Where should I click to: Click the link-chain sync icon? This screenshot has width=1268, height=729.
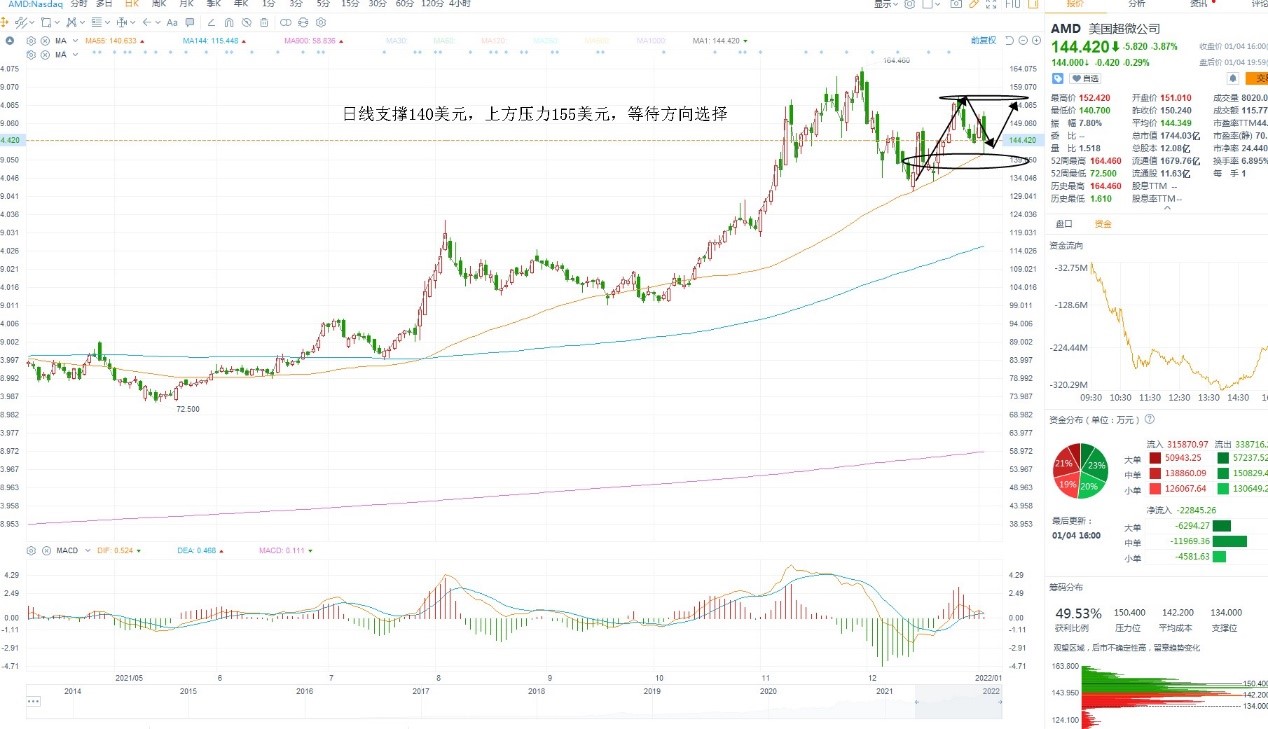(285, 22)
